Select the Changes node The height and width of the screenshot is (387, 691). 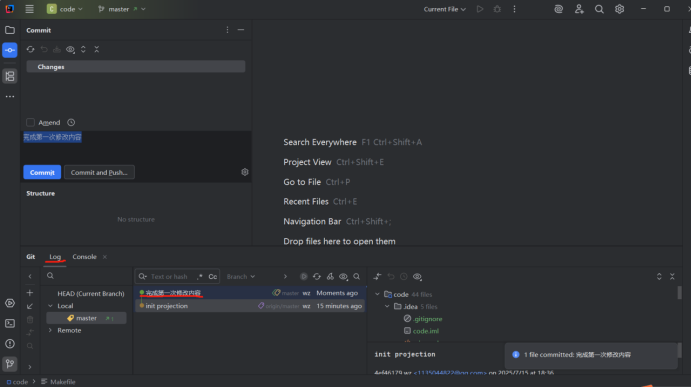pos(136,67)
